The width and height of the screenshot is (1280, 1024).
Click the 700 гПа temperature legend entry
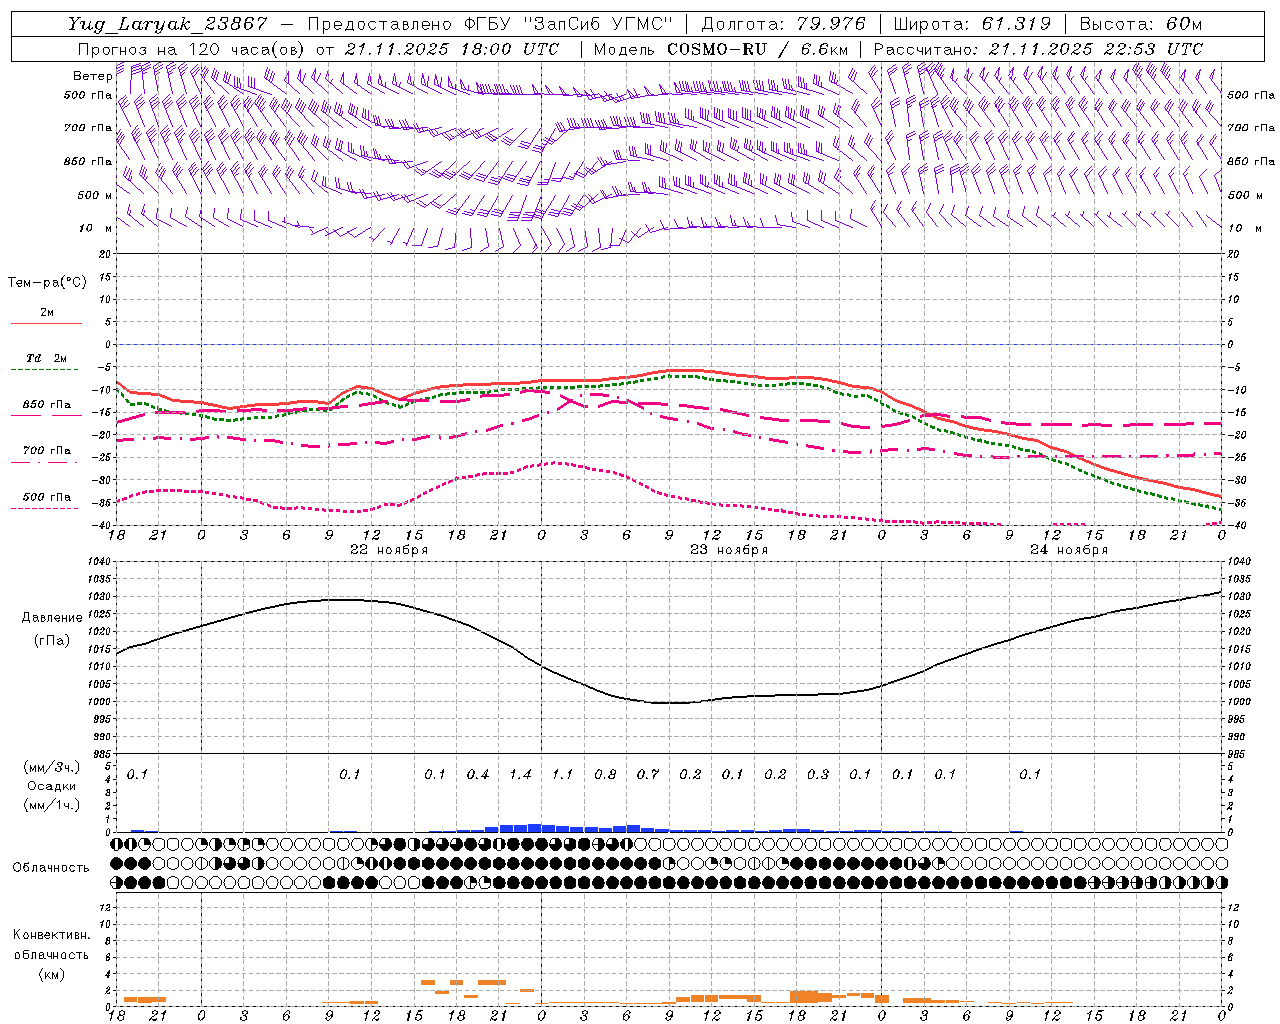(x=46, y=452)
